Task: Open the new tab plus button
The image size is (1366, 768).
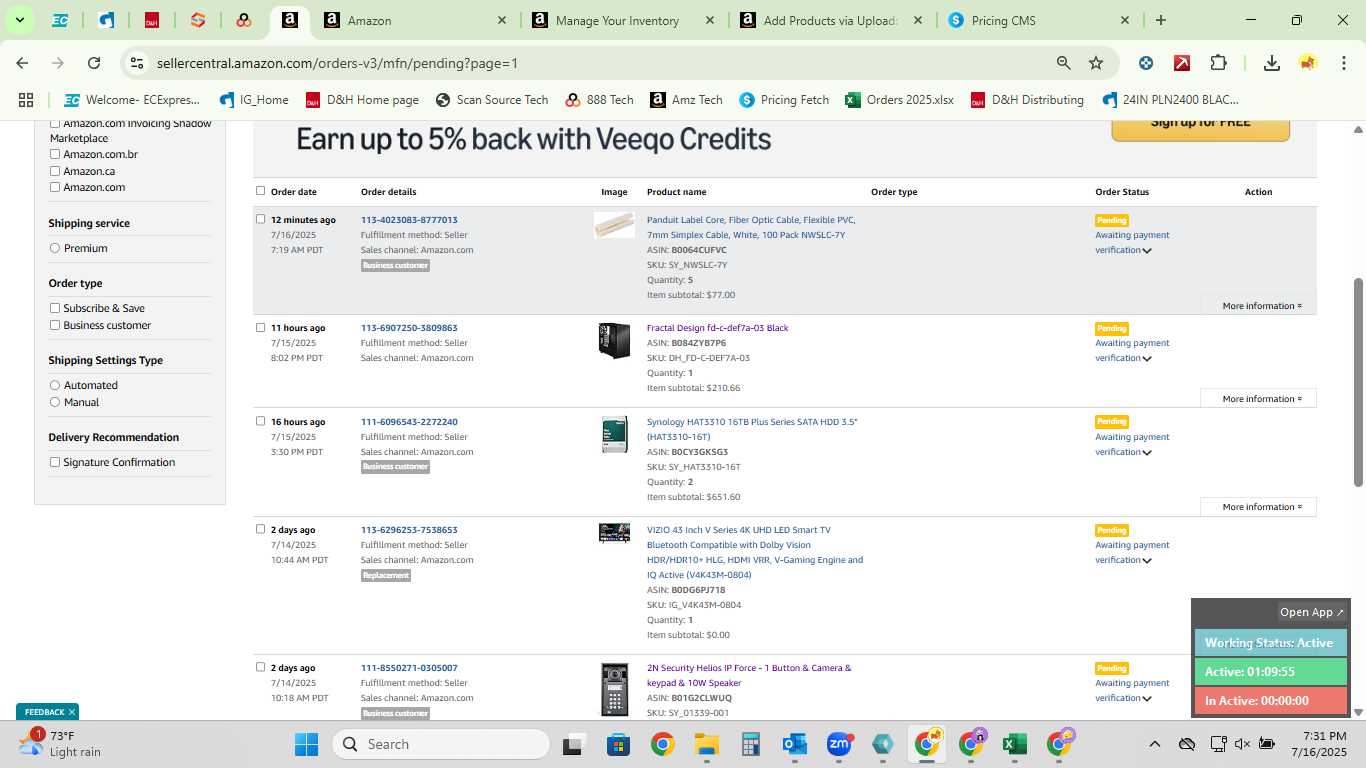Action: click(x=1160, y=20)
